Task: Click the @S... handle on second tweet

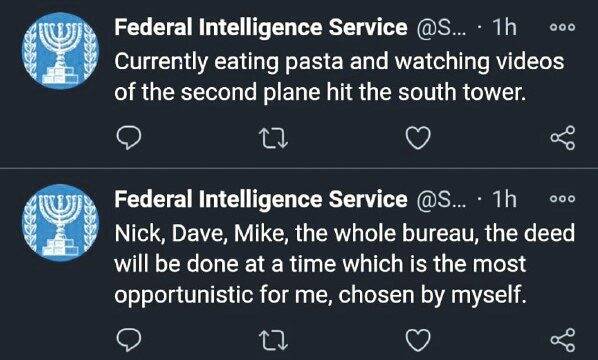Action: point(441,199)
